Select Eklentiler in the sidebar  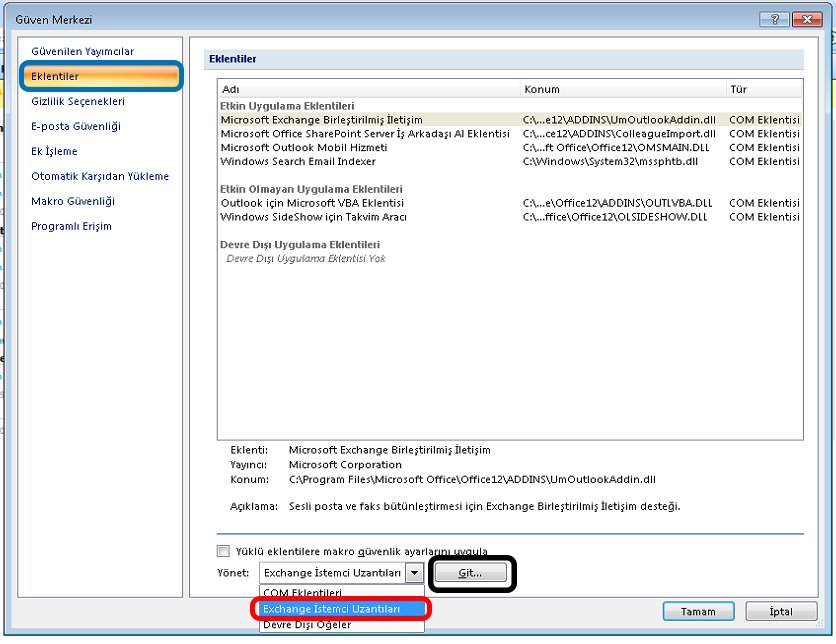pos(101,76)
